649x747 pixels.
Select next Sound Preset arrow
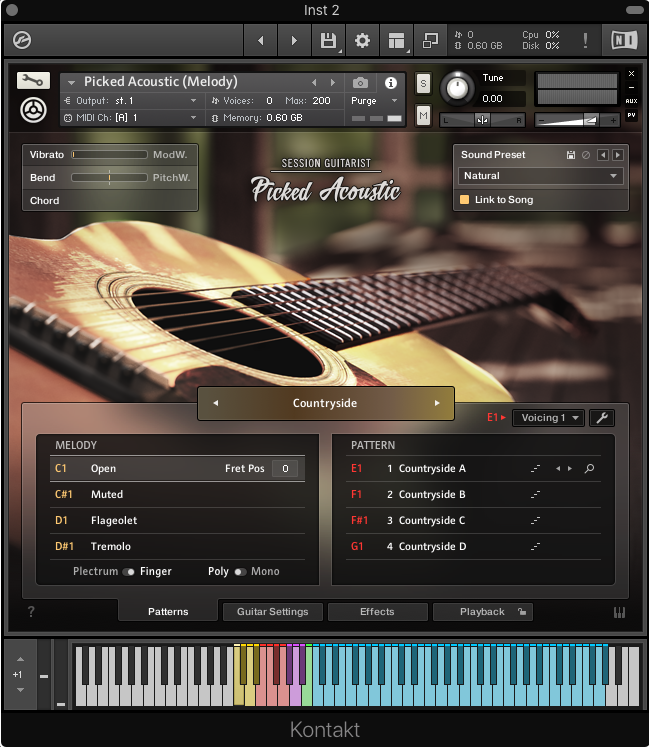pos(618,155)
